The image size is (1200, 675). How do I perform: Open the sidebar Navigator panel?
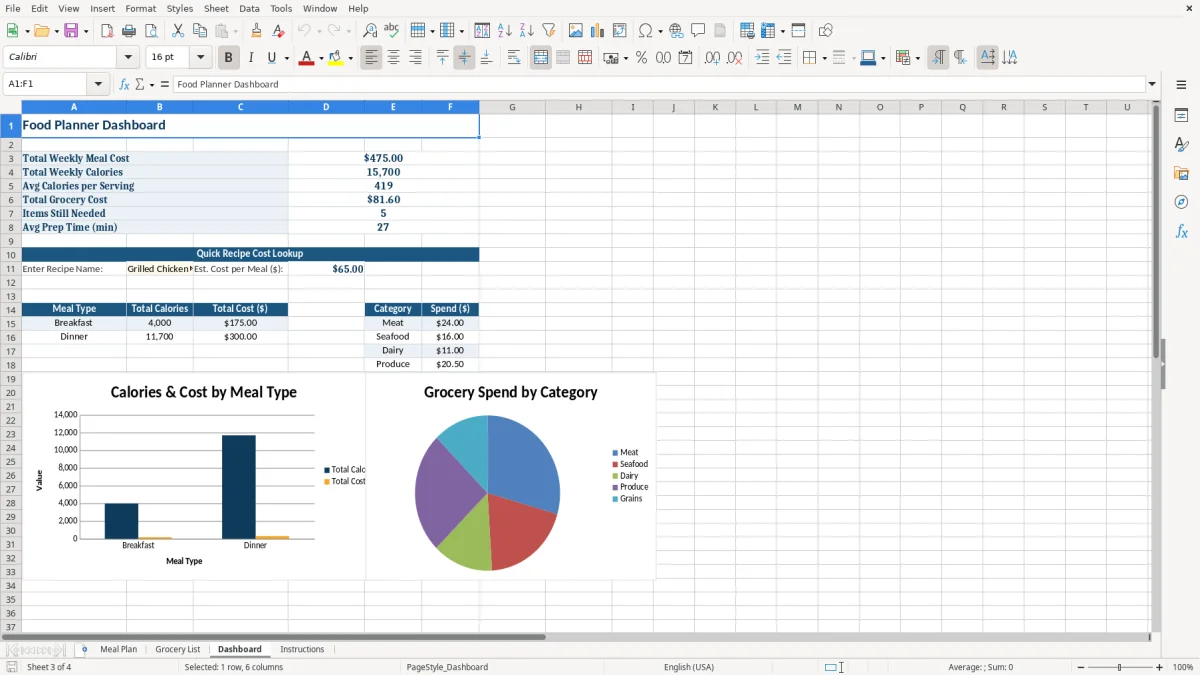(1181, 202)
